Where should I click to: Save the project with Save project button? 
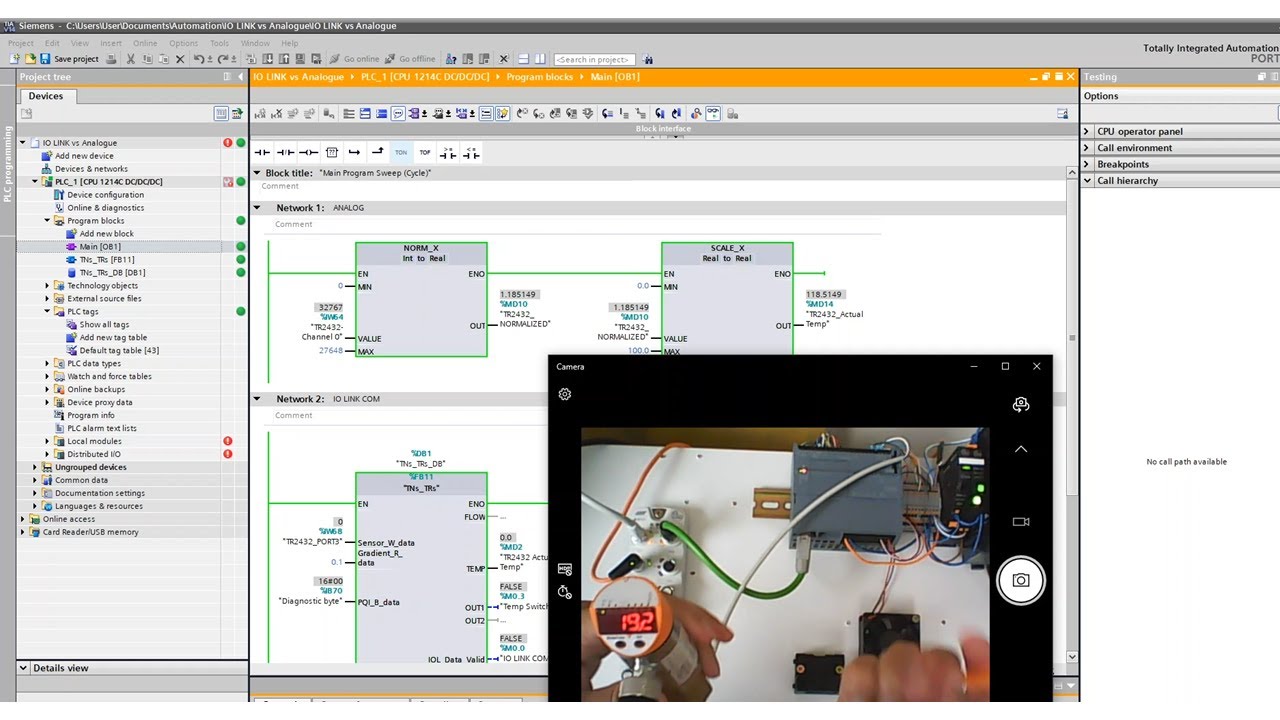69,59
